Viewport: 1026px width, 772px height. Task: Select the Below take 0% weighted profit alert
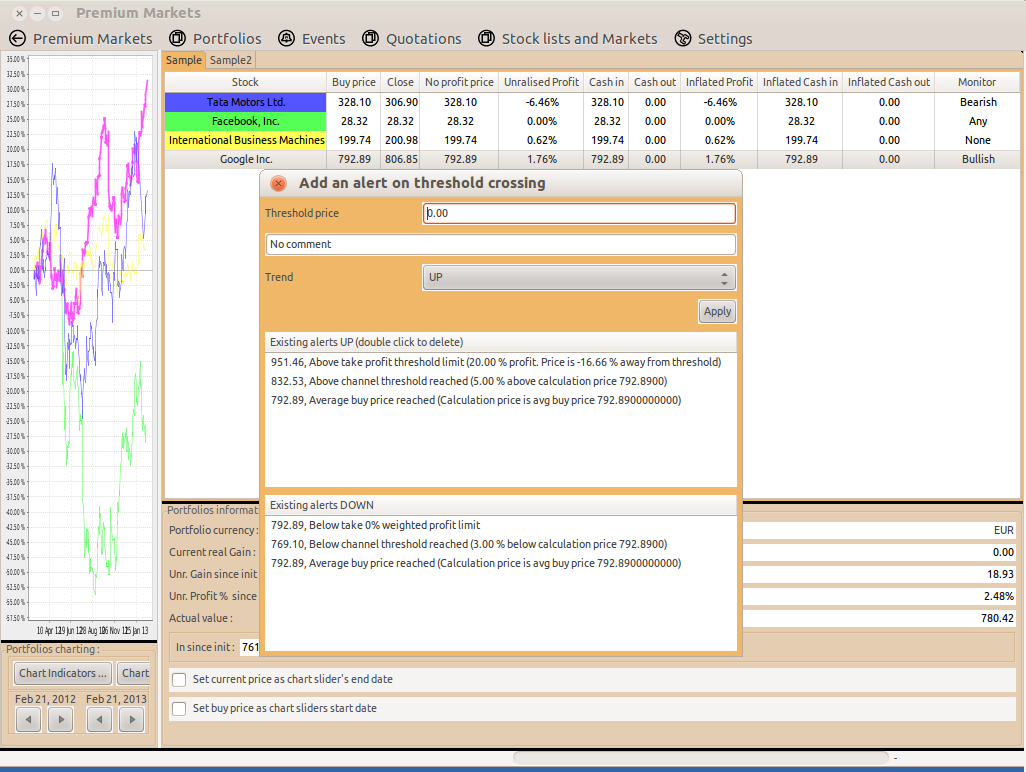click(x=501, y=525)
